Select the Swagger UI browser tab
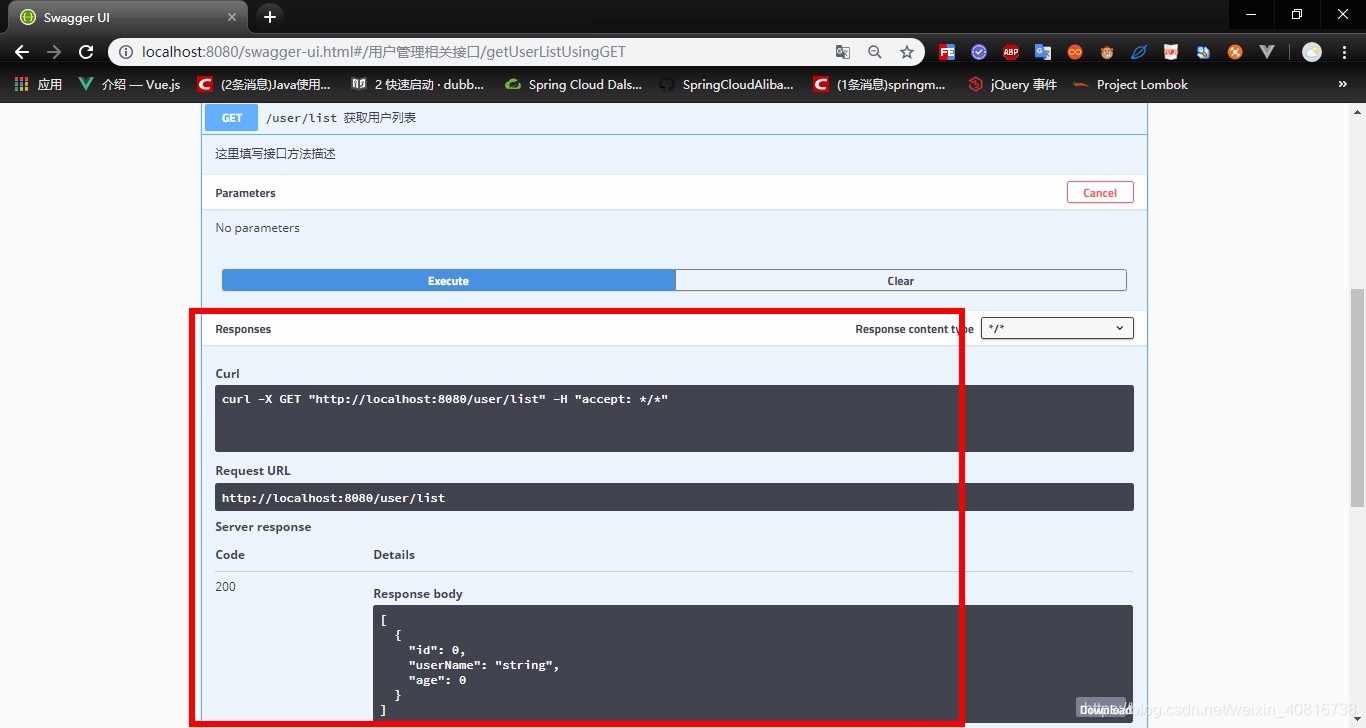 tap(128, 18)
